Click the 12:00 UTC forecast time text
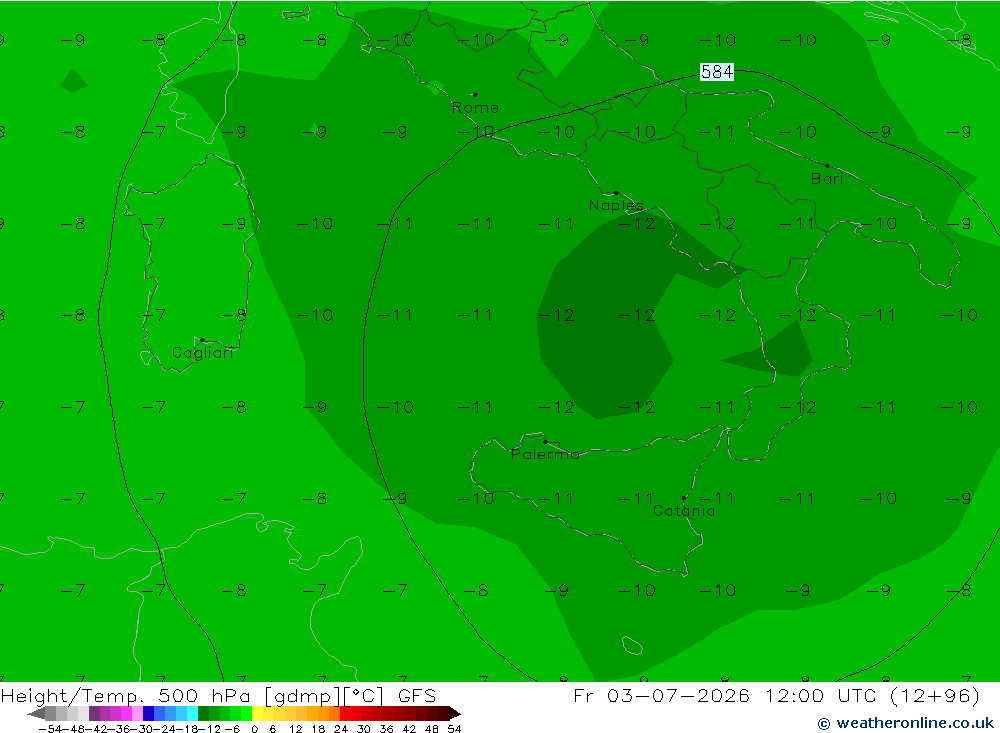The image size is (1000, 733). click(x=821, y=695)
